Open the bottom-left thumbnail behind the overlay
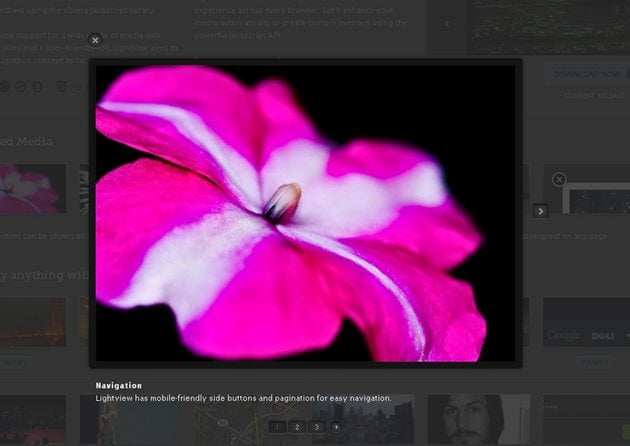Screen dimensions: 630x446 33,420
